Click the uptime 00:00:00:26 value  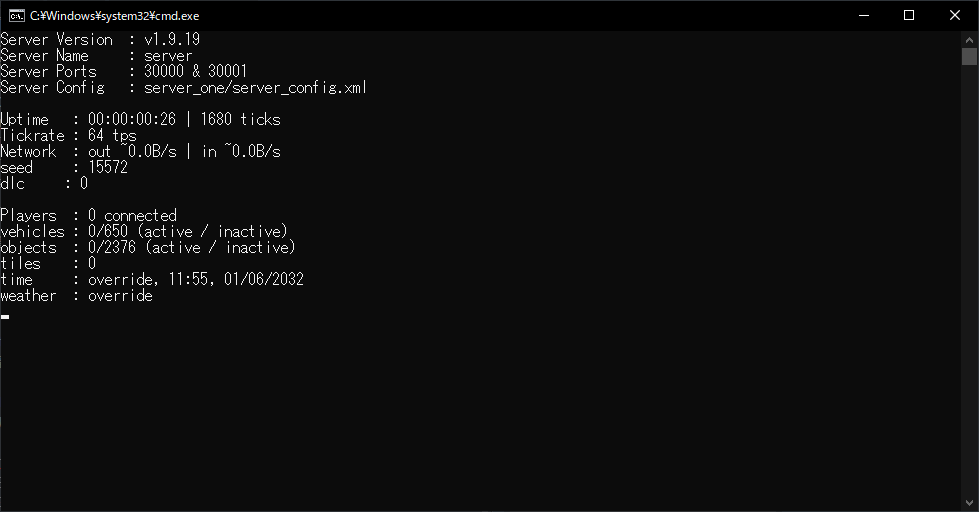point(132,120)
